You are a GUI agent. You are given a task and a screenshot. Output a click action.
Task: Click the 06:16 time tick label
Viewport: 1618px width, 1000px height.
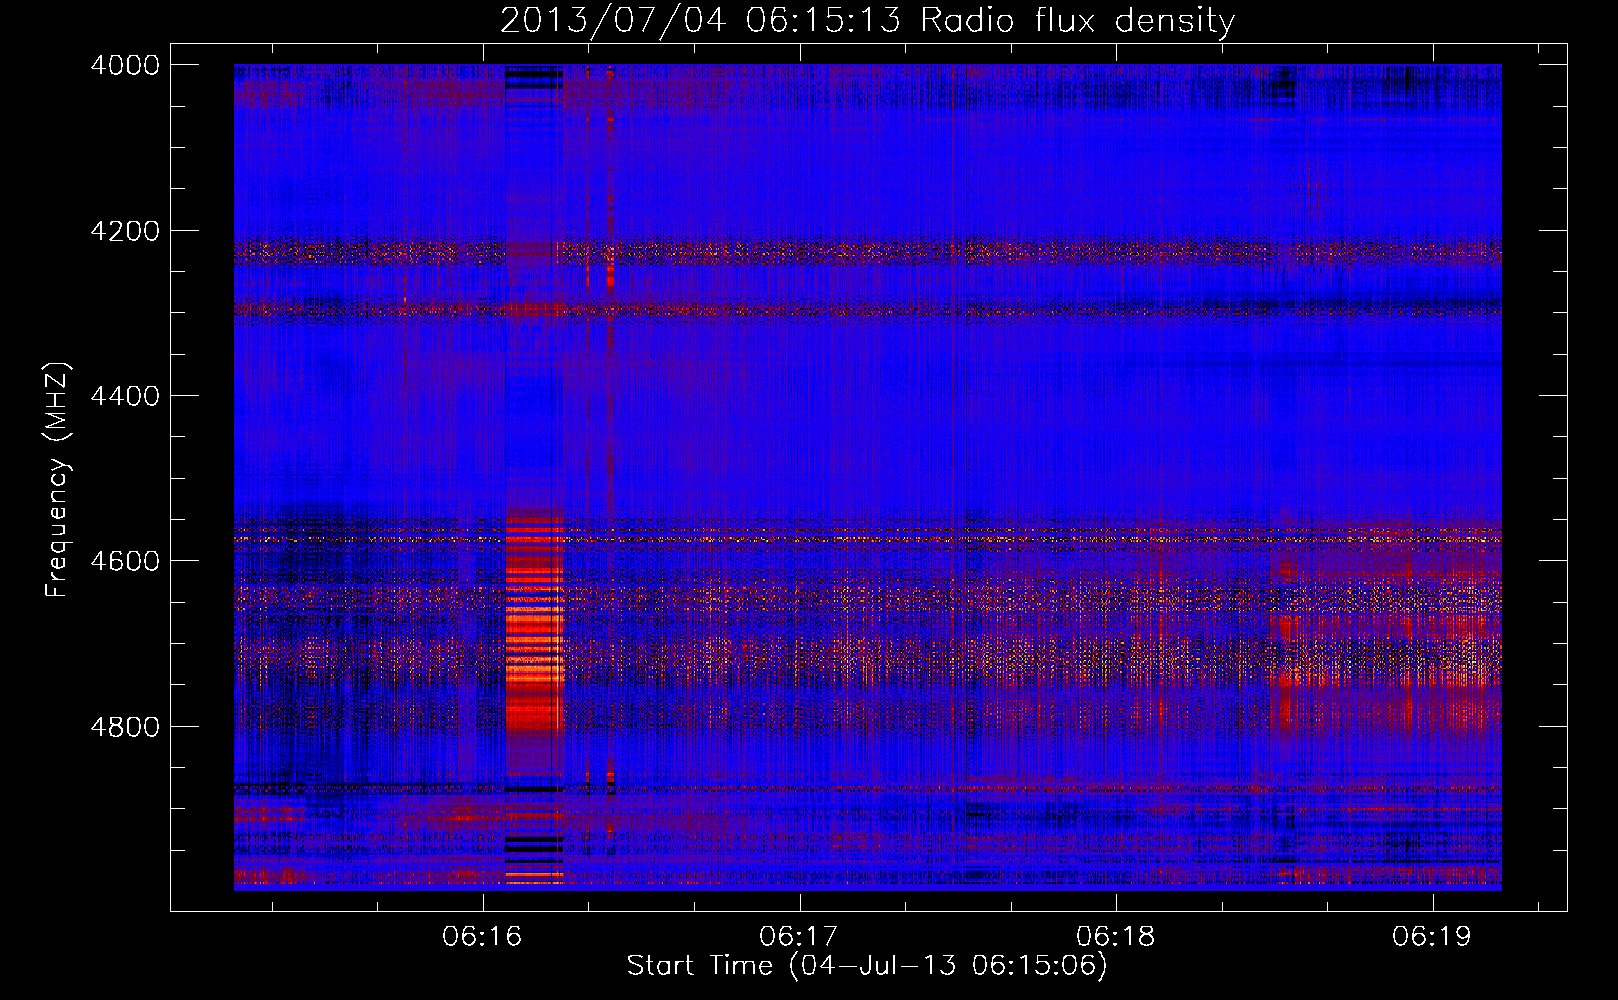click(483, 936)
